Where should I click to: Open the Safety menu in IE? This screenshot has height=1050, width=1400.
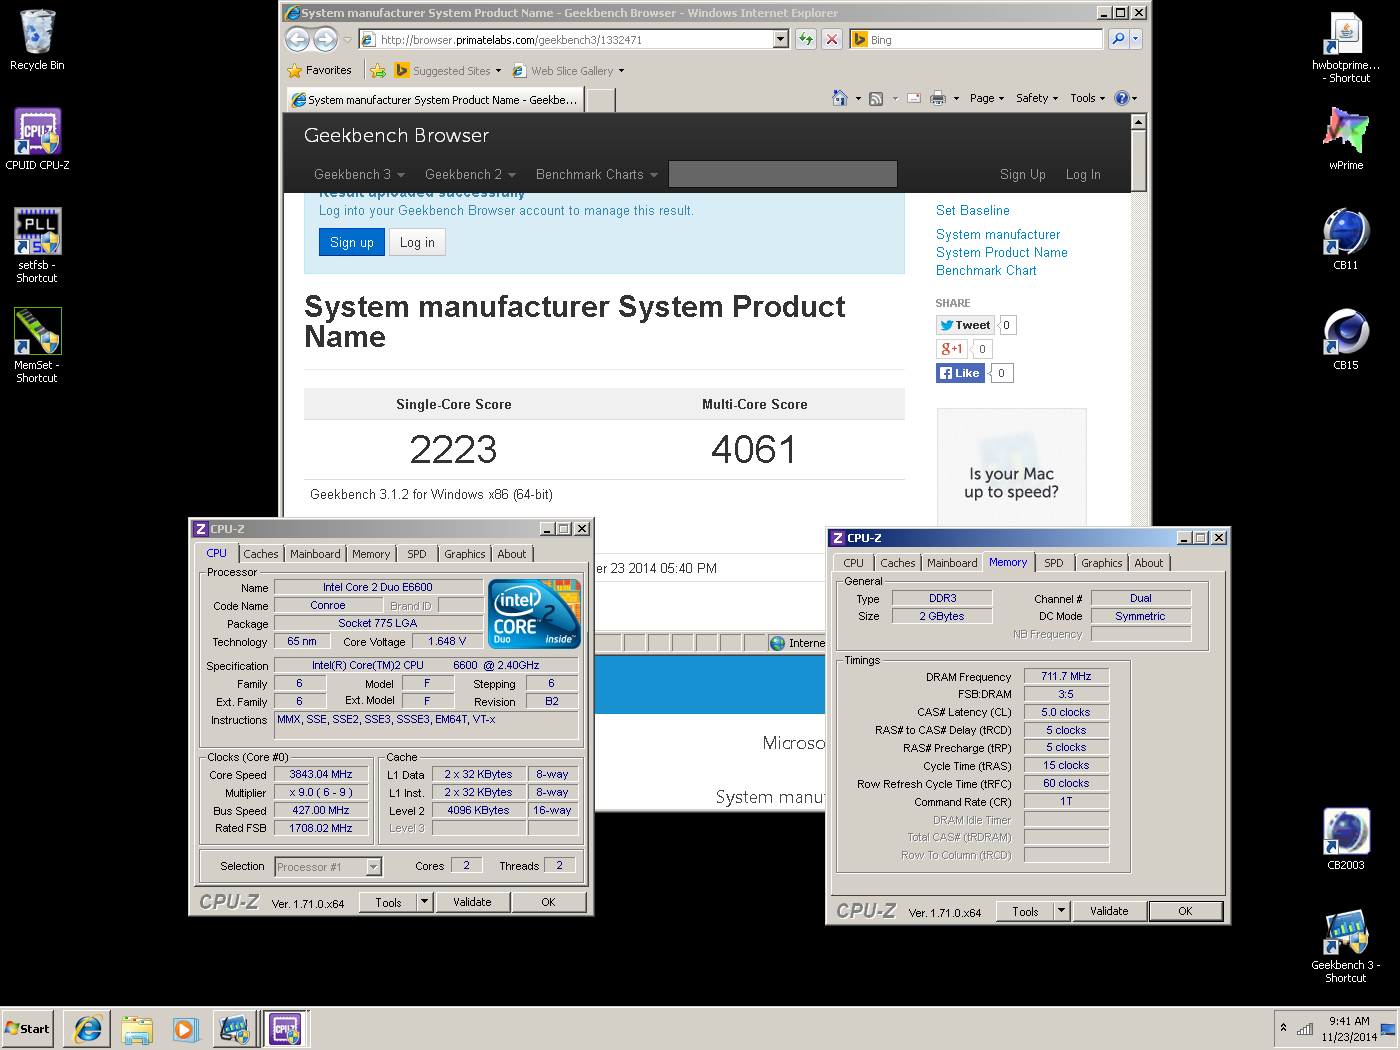1036,98
